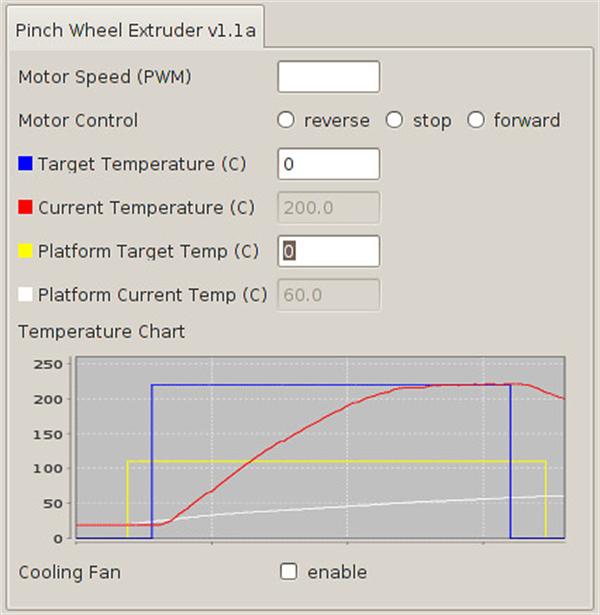Click the Temperature Chart heading

[x=101, y=331]
